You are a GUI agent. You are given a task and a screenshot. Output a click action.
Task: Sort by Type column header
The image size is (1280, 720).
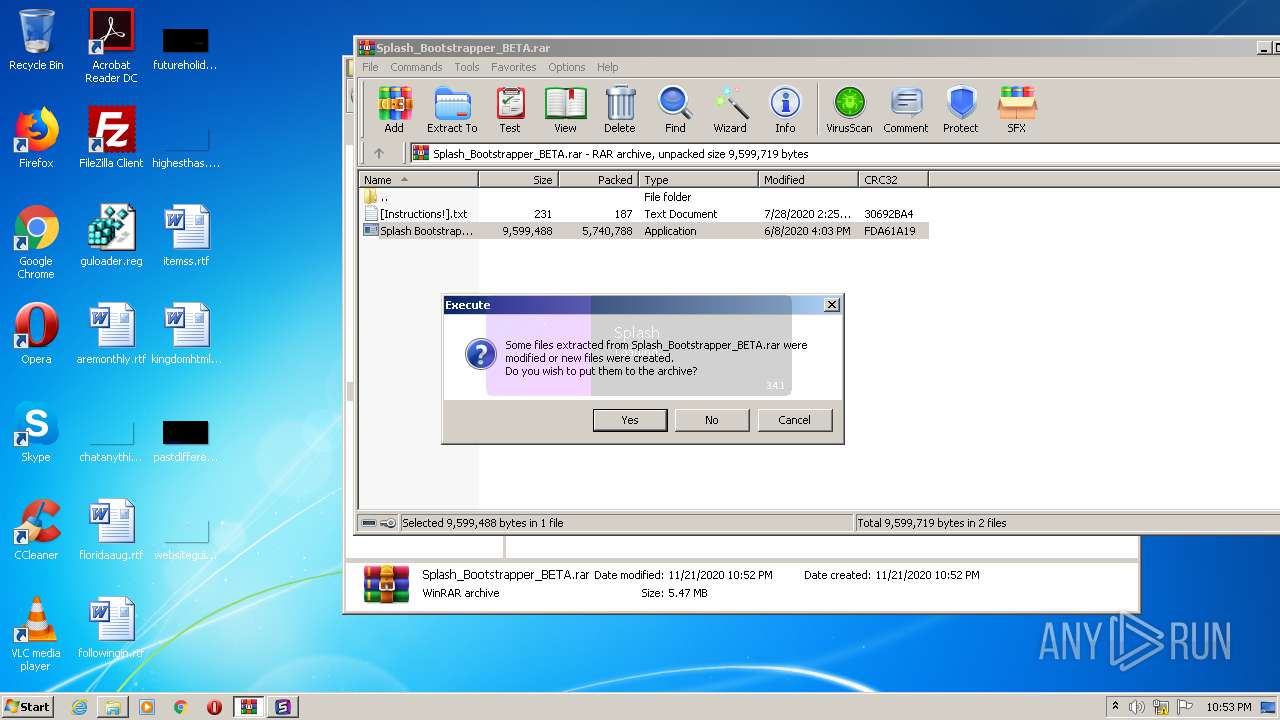[x=698, y=180]
